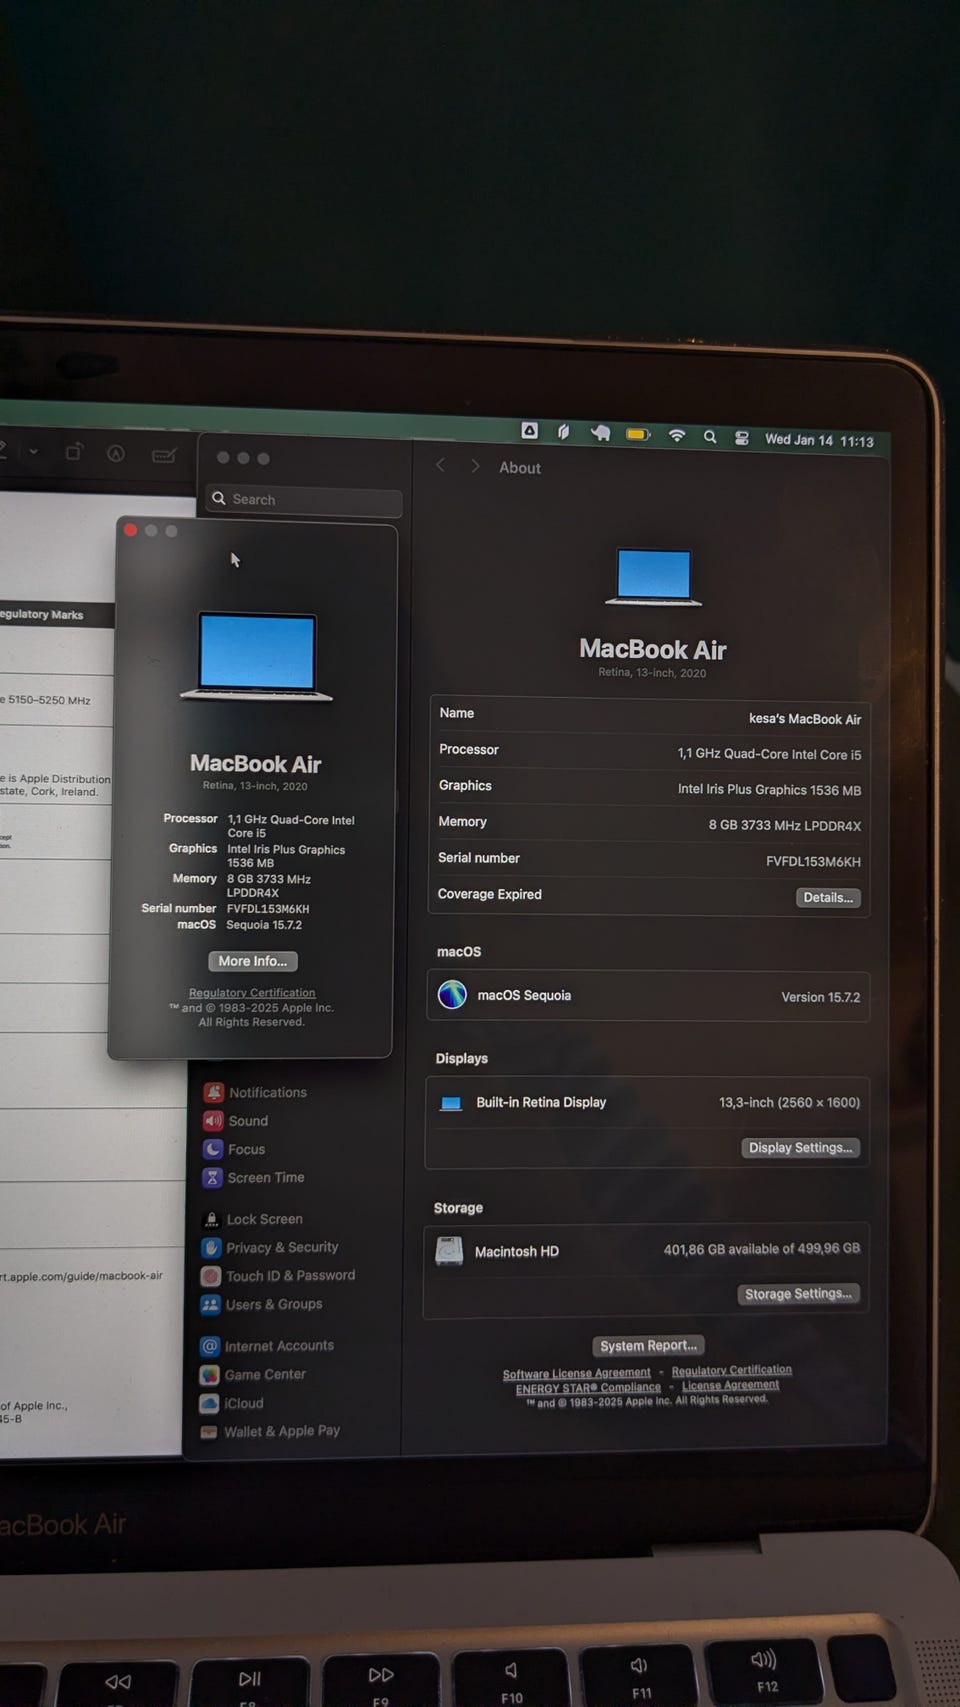Viewport: 960px width, 1707px height.
Task: Open Lock Screen settings
Action: 252,1219
